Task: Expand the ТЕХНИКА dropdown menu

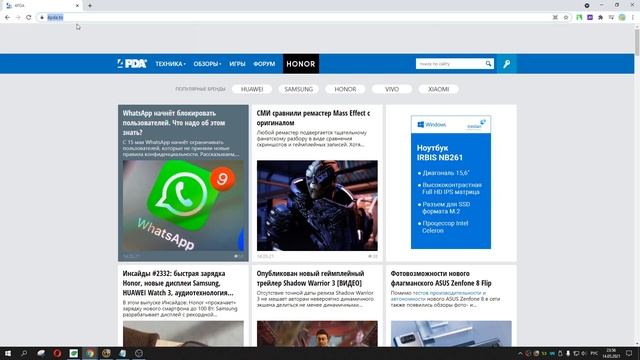Action: coord(170,64)
